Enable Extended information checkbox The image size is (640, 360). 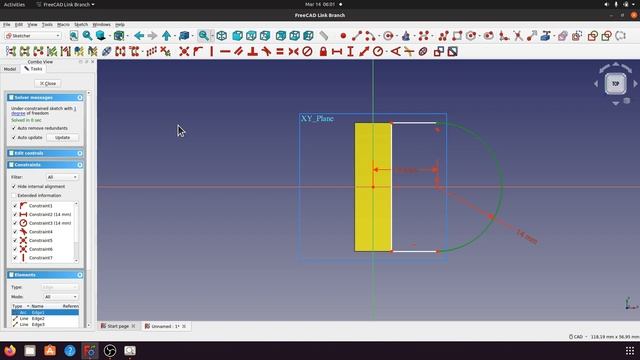point(14,196)
